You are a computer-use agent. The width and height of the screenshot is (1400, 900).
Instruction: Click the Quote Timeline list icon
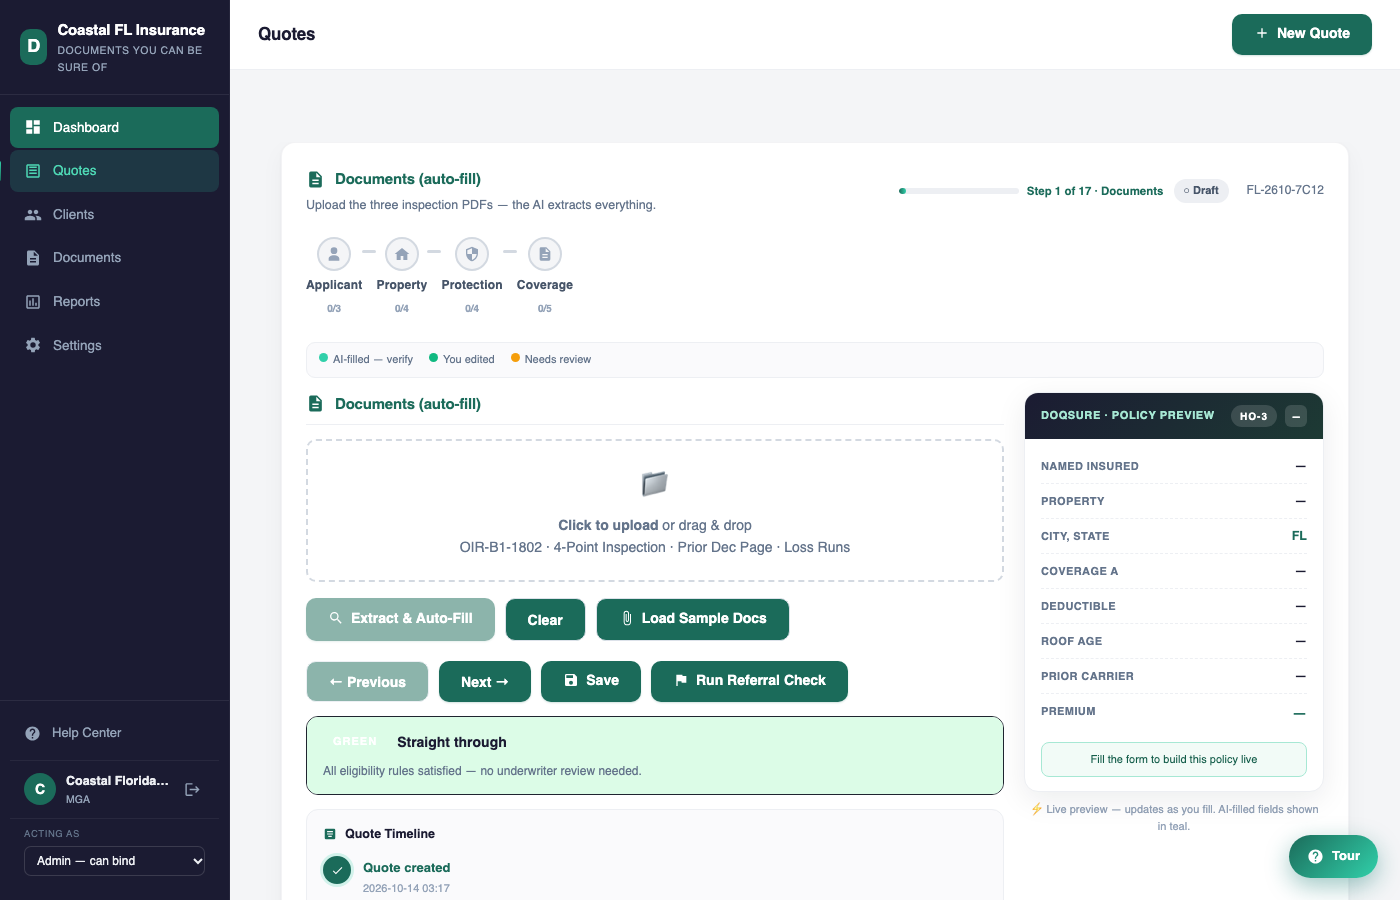pyautogui.click(x=330, y=834)
